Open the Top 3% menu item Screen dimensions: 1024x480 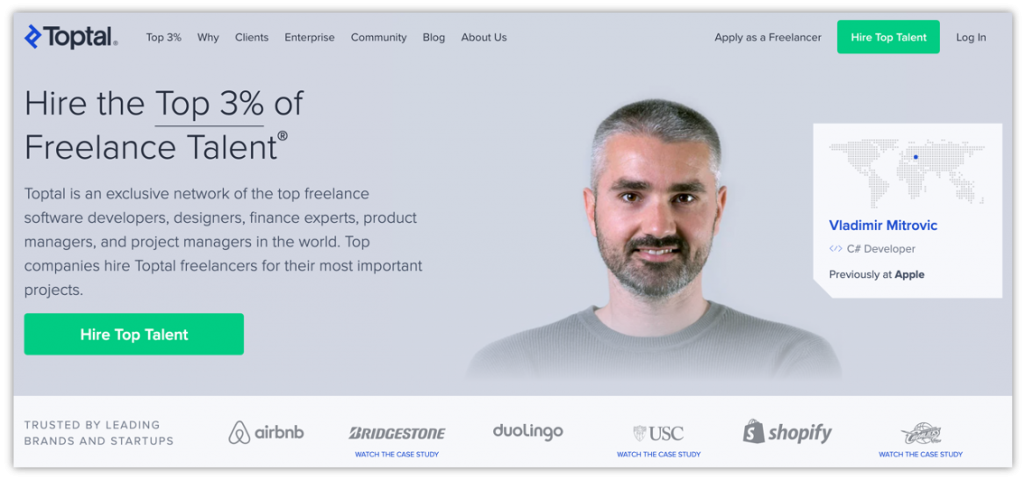(x=163, y=37)
